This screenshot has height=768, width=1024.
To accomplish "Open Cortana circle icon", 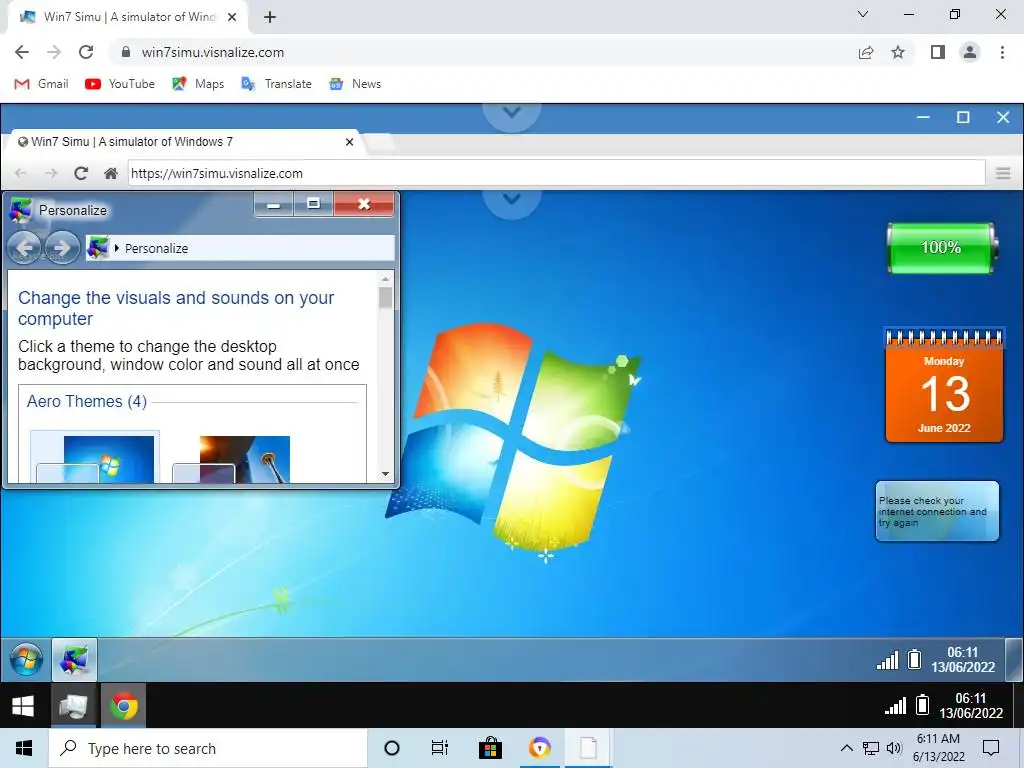I will (x=392, y=748).
